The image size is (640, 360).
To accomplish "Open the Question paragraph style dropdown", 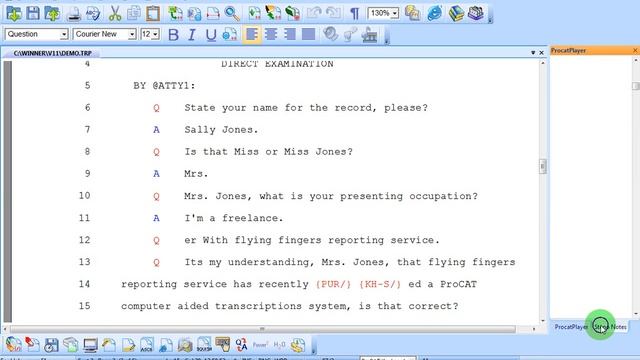I will 64,34.
